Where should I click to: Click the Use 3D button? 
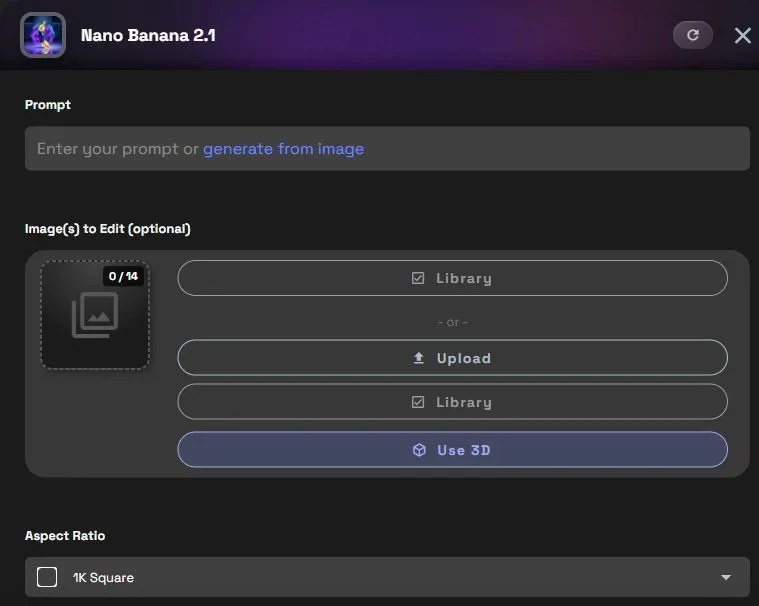coord(452,450)
